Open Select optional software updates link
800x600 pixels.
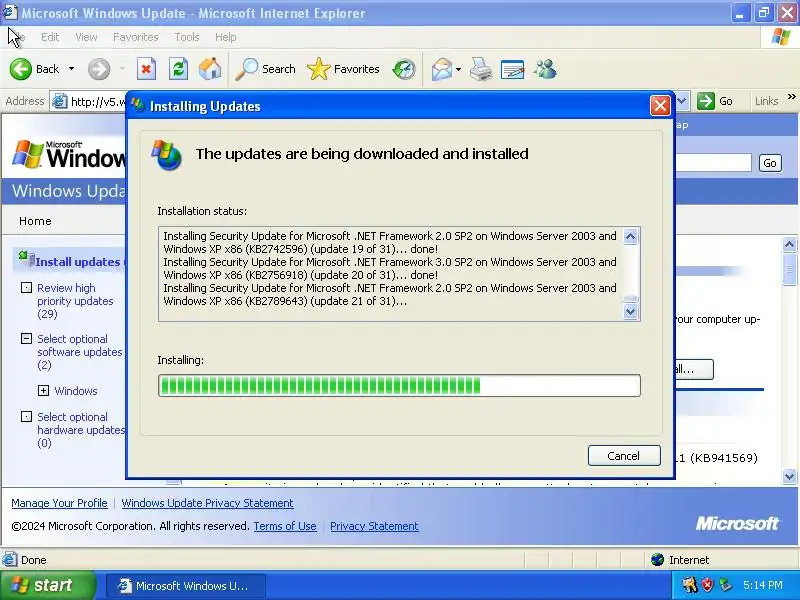80,352
